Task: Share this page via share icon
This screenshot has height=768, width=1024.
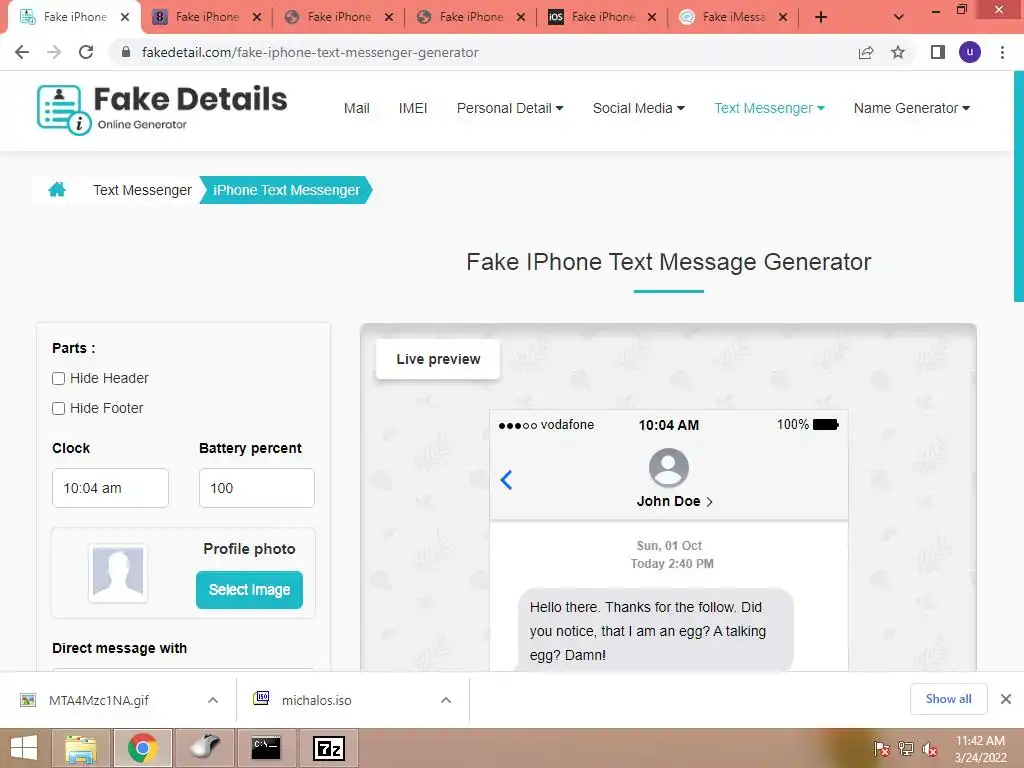Action: (x=865, y=52)
